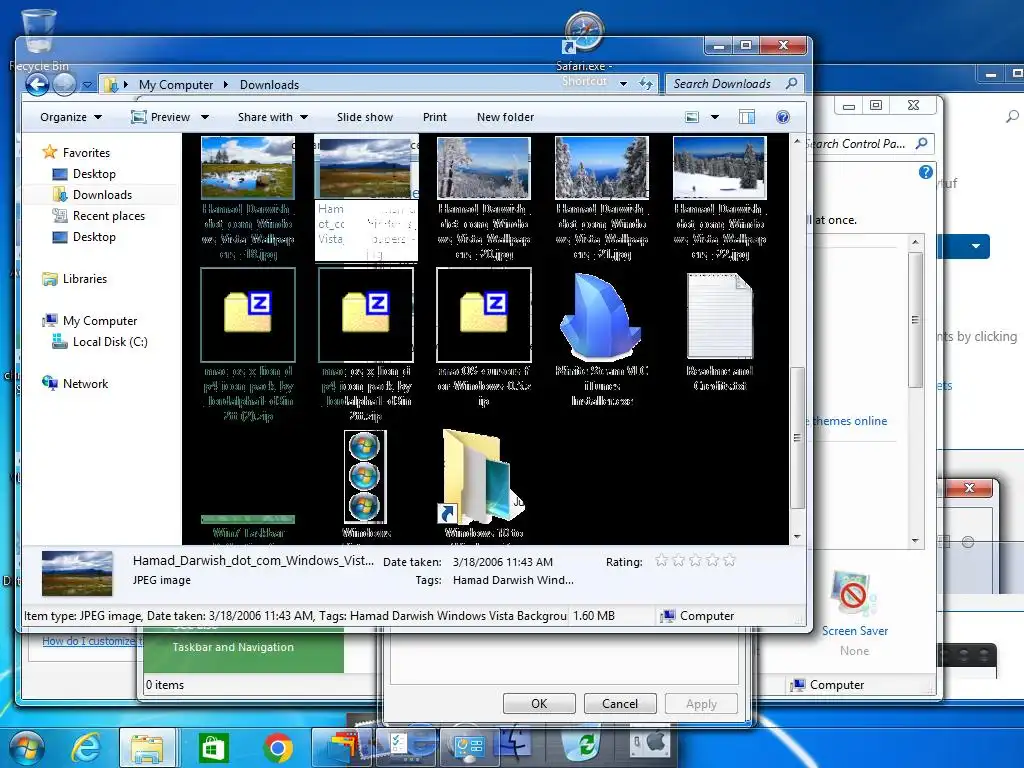Select Libraries in the navigation pane
Viewport: 1024px width, 768px height.
74,279
